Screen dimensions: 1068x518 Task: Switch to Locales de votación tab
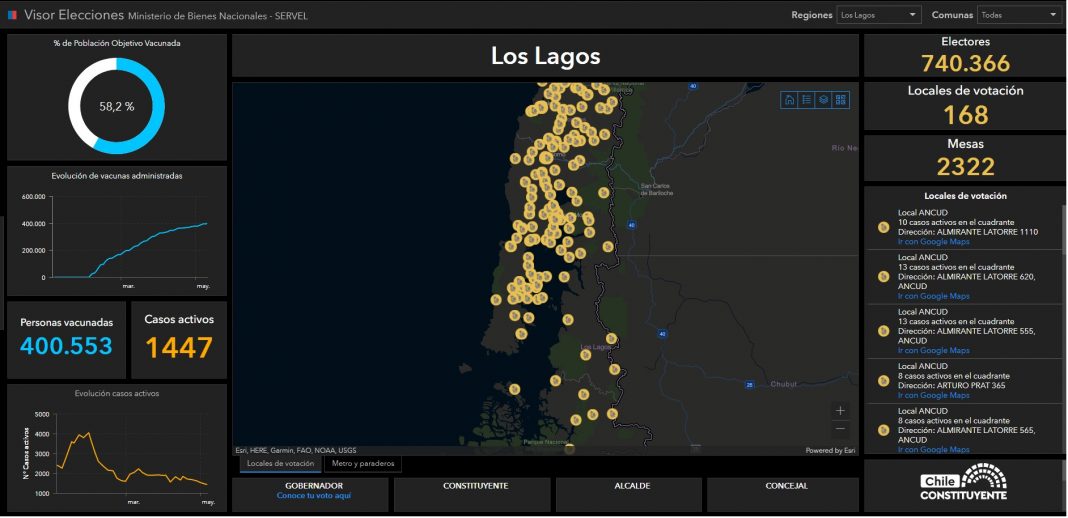pyautogui.click(x=280, y=464)
